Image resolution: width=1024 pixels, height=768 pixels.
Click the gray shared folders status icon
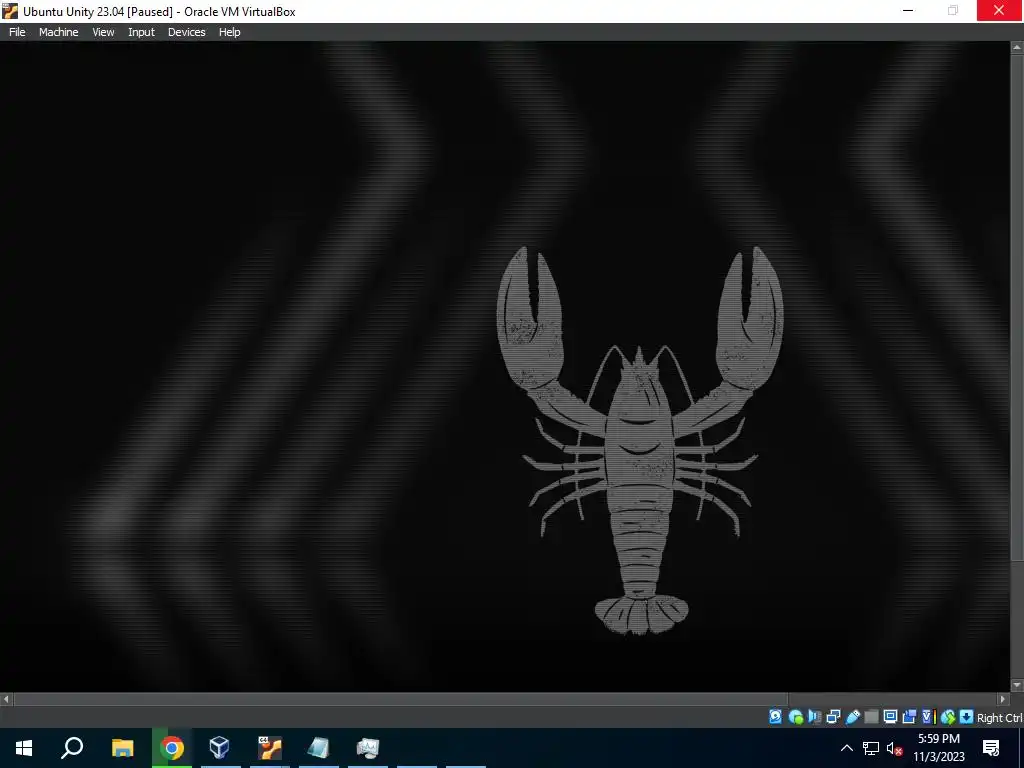pos(871,717)
